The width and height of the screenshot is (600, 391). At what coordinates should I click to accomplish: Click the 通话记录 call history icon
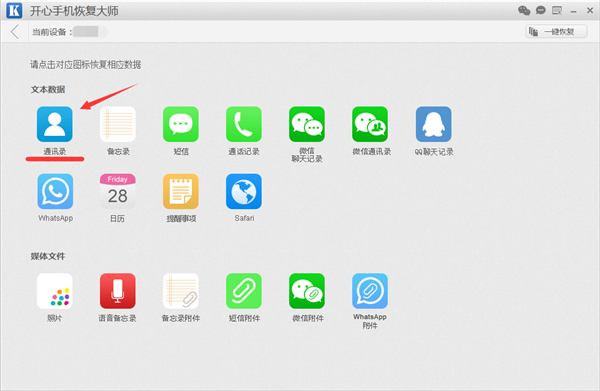point(244,124)
